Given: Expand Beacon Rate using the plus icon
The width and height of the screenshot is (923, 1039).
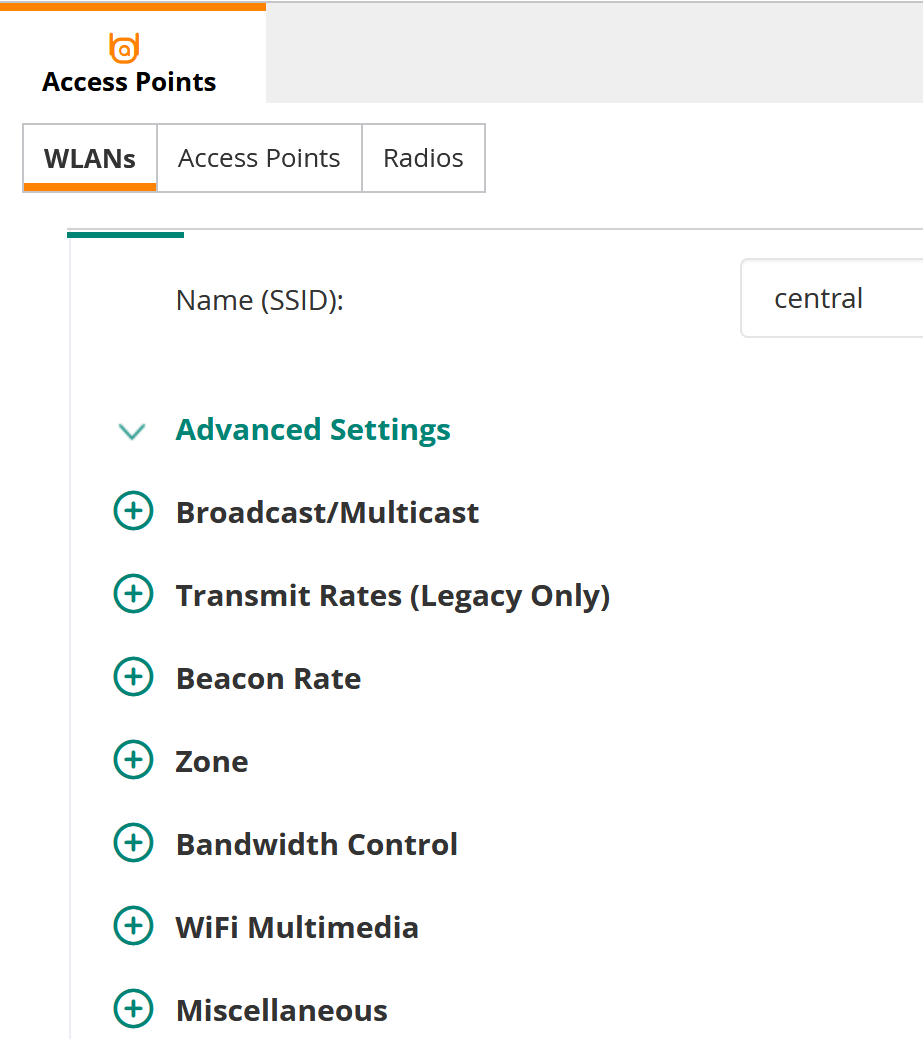Looking at the screenshot, I should pyautogui.click(x=133, y=677).
